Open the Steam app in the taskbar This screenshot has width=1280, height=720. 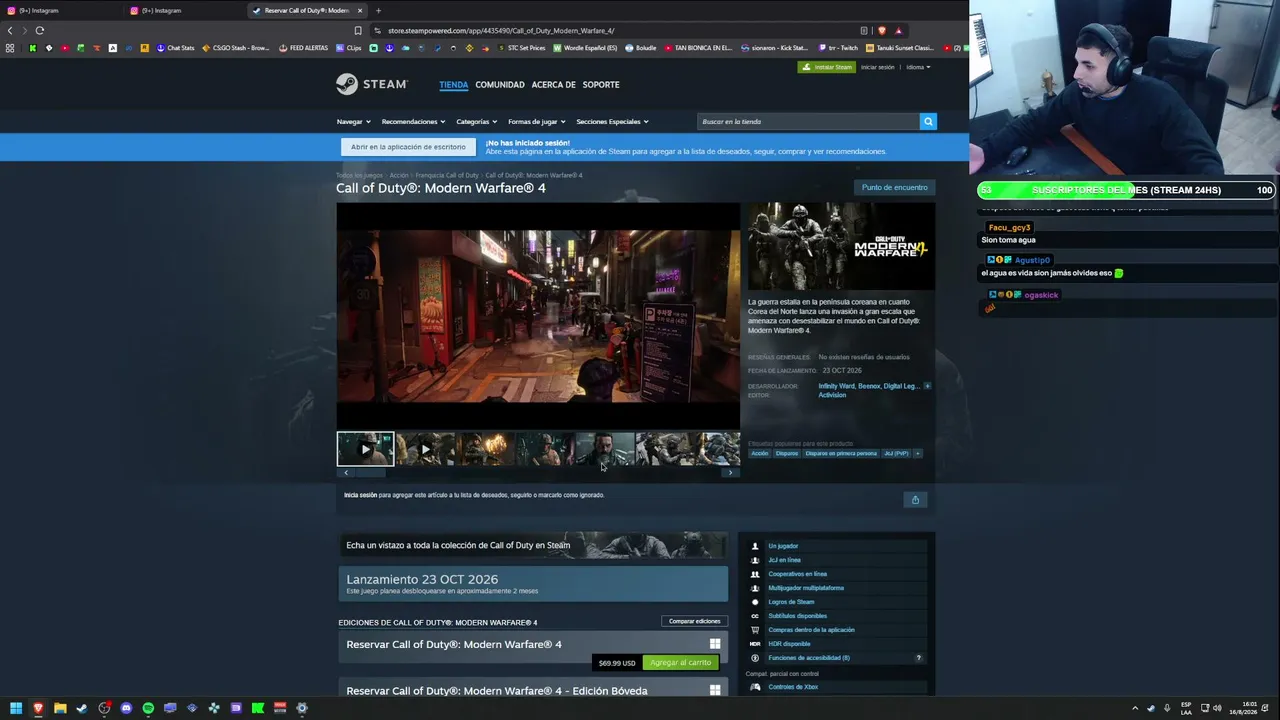point(82,708)
